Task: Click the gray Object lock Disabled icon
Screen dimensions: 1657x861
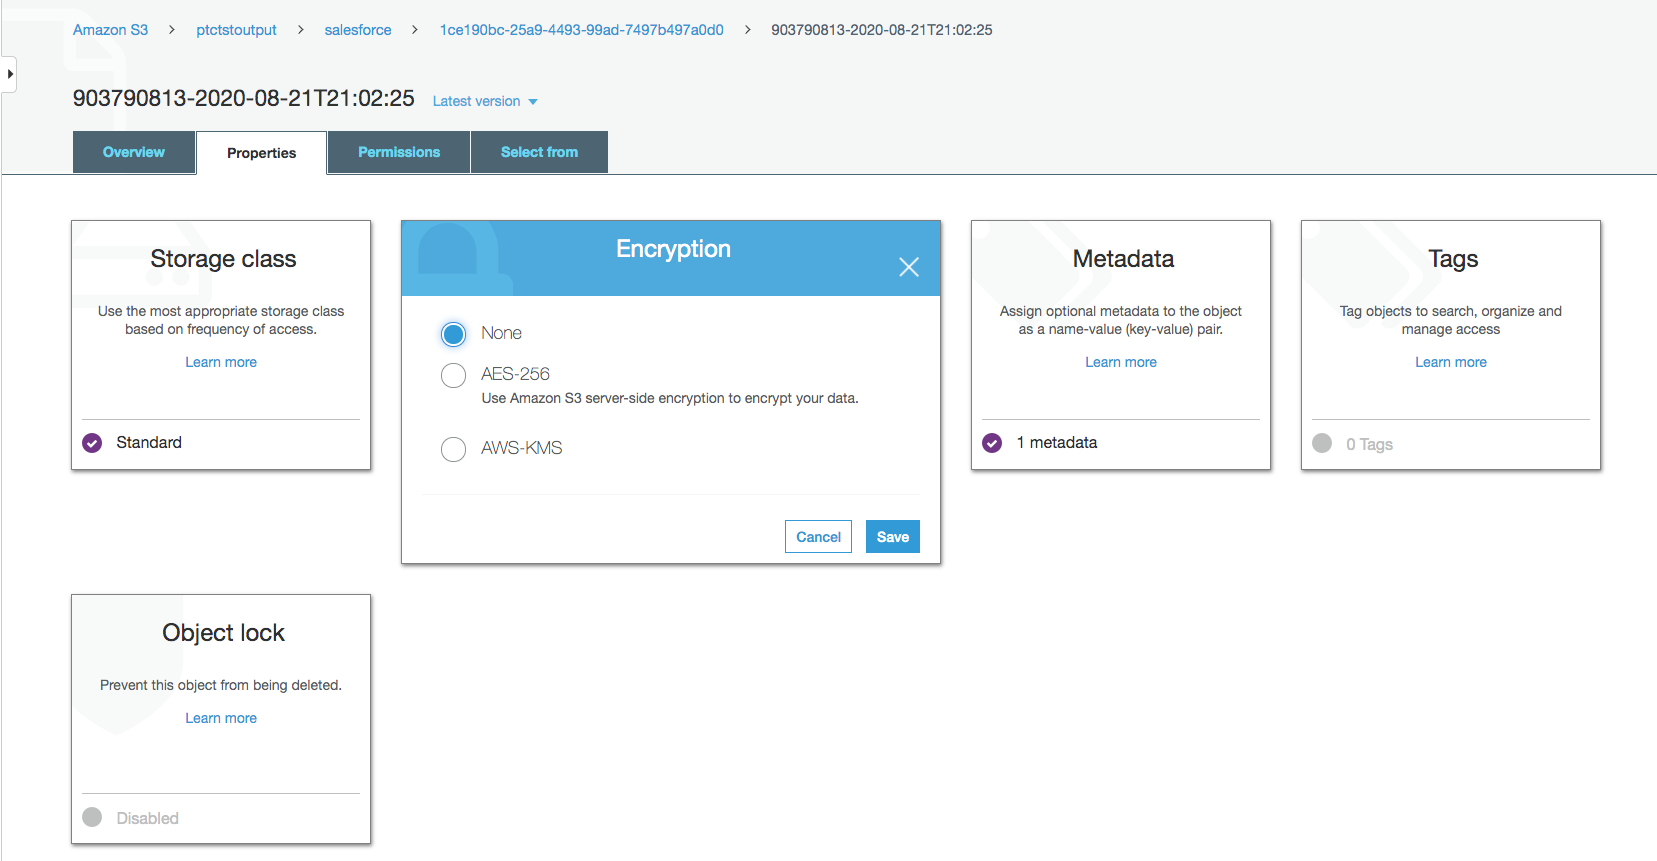Action: point(92,817)
